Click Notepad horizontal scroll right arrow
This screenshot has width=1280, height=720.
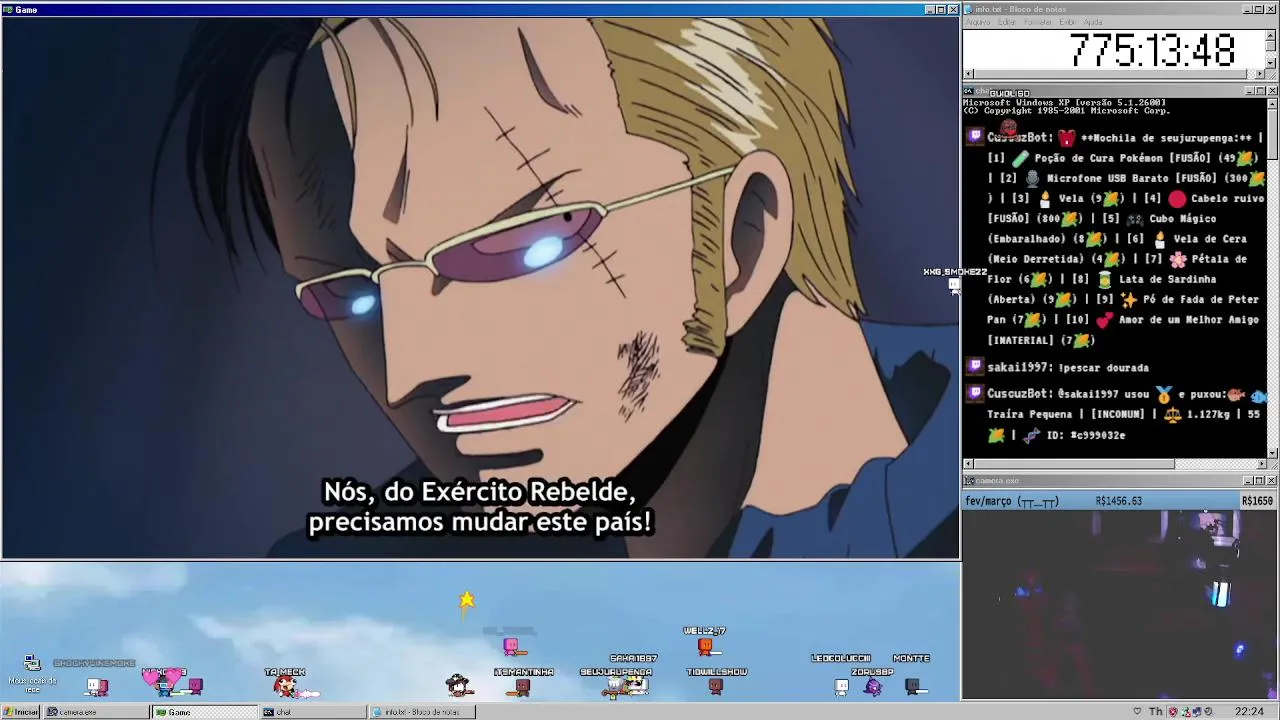click(1260, 74)
